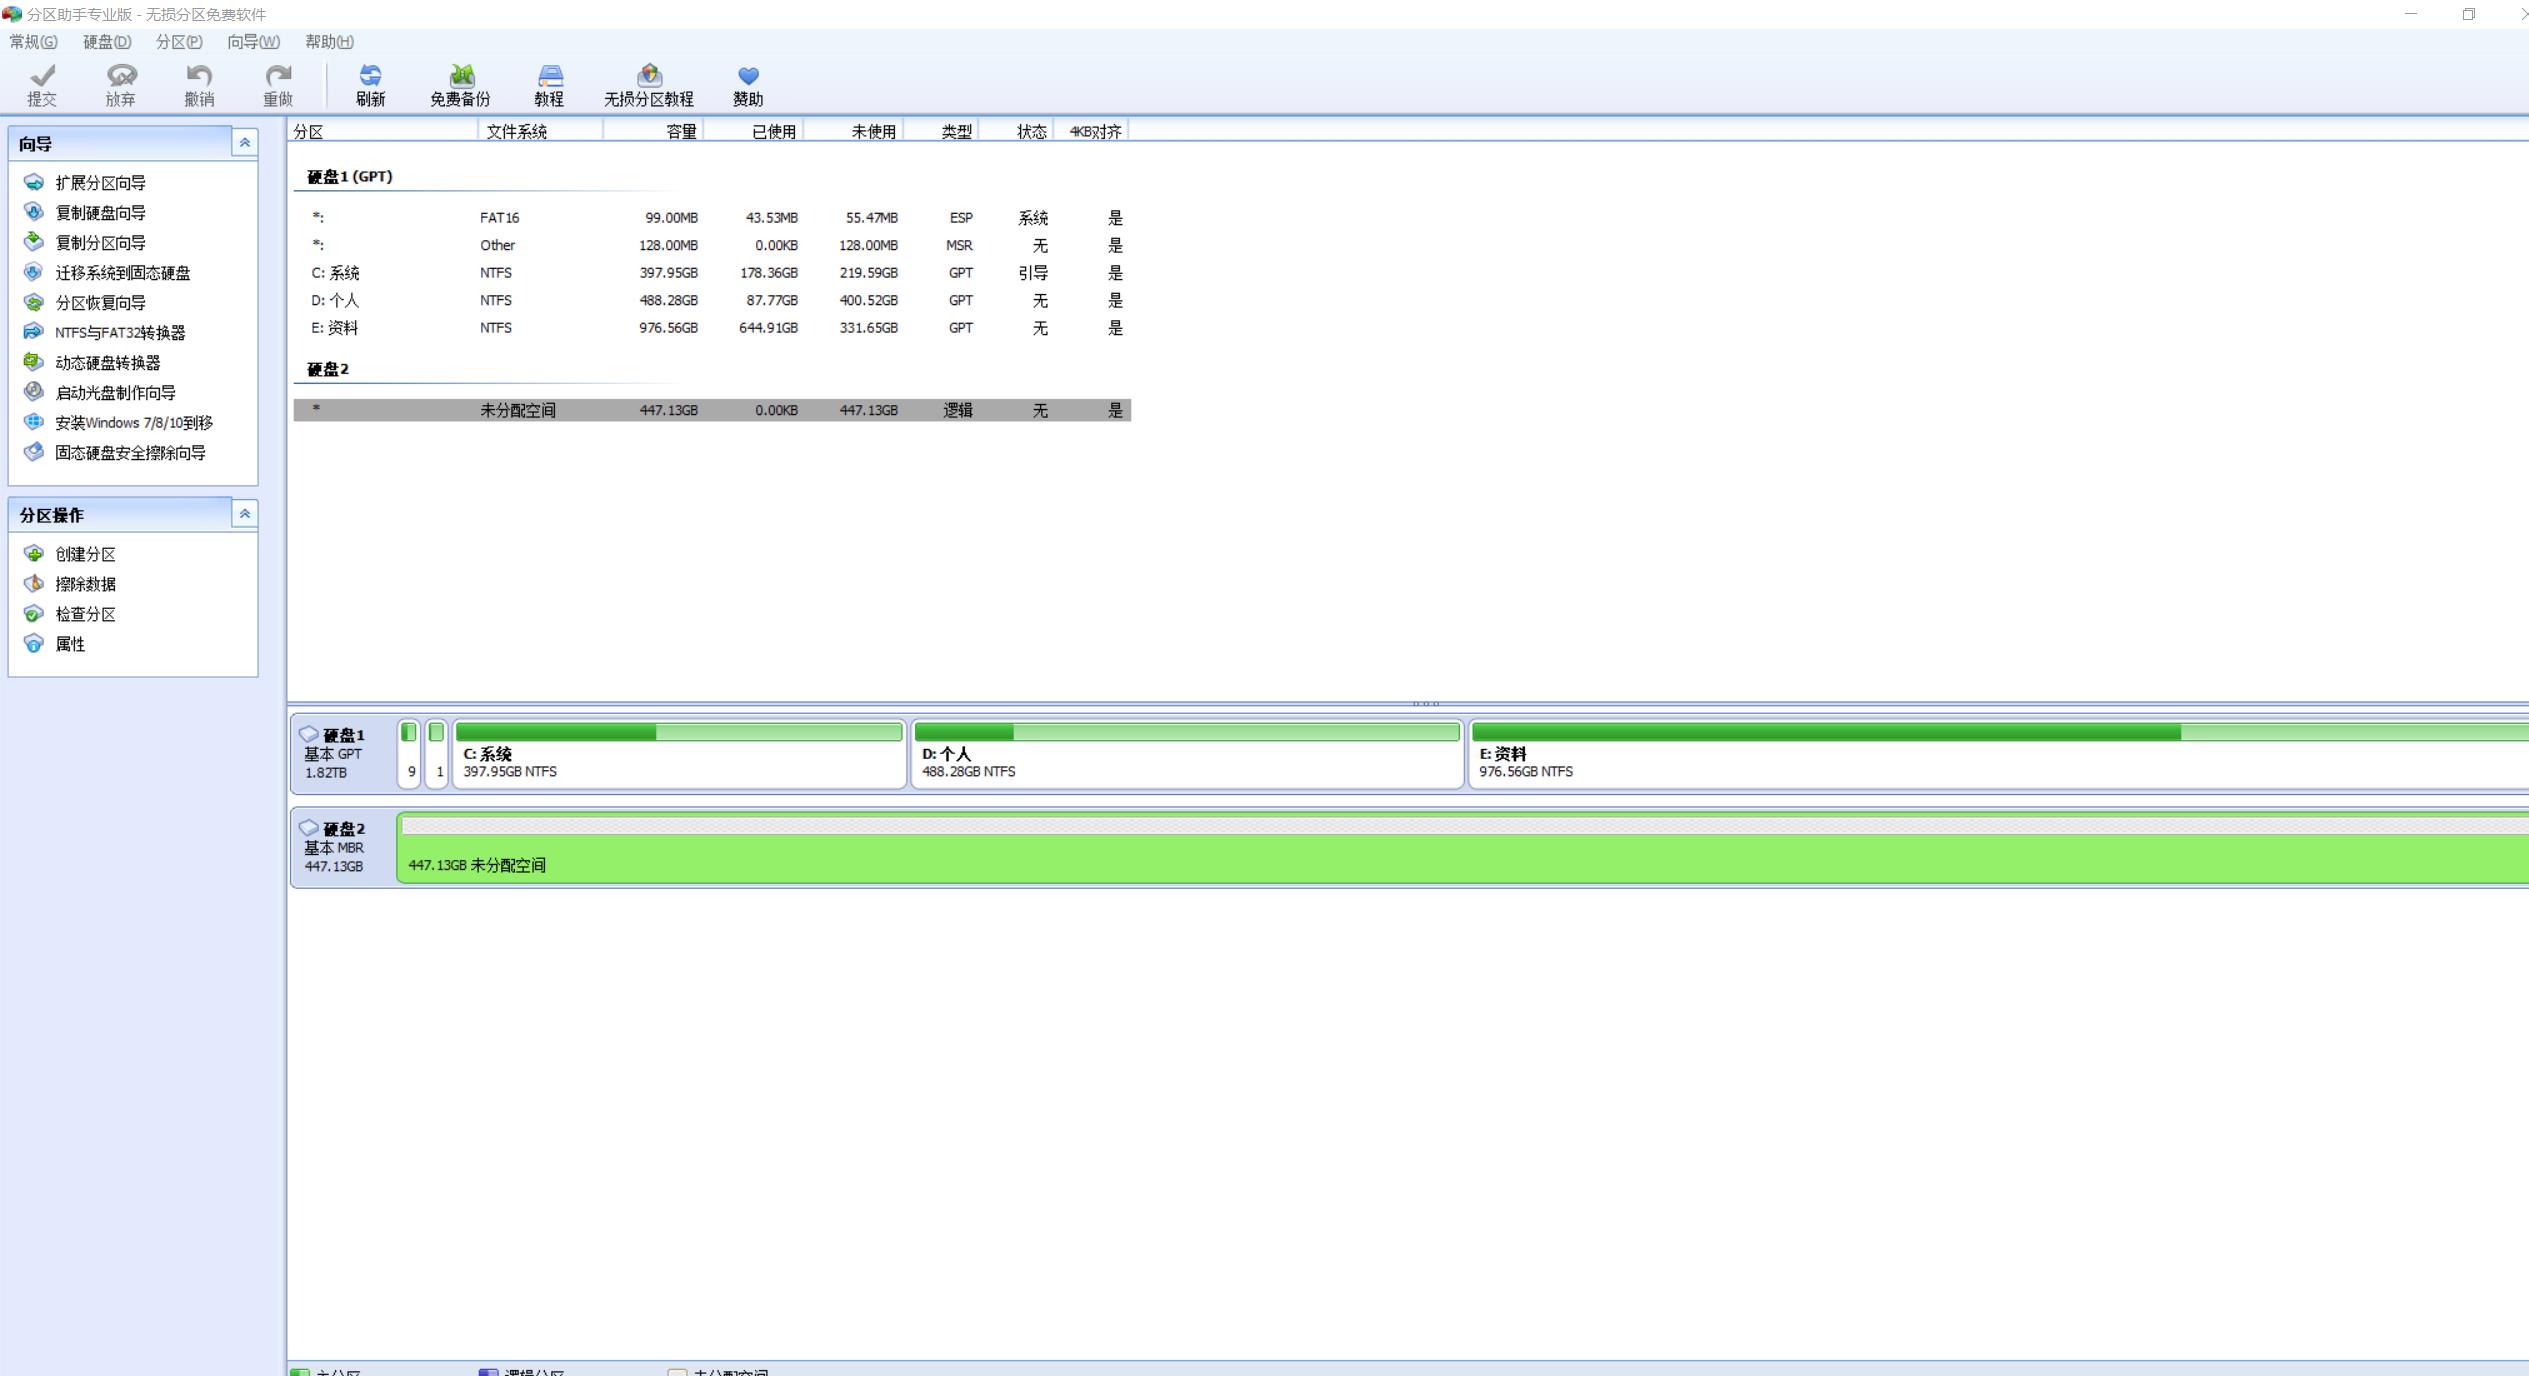This screenshot has height=1376, width=2529.
Task: Open the 向导(W) menu
Action: pyautogui.click(x=253, y=42)
